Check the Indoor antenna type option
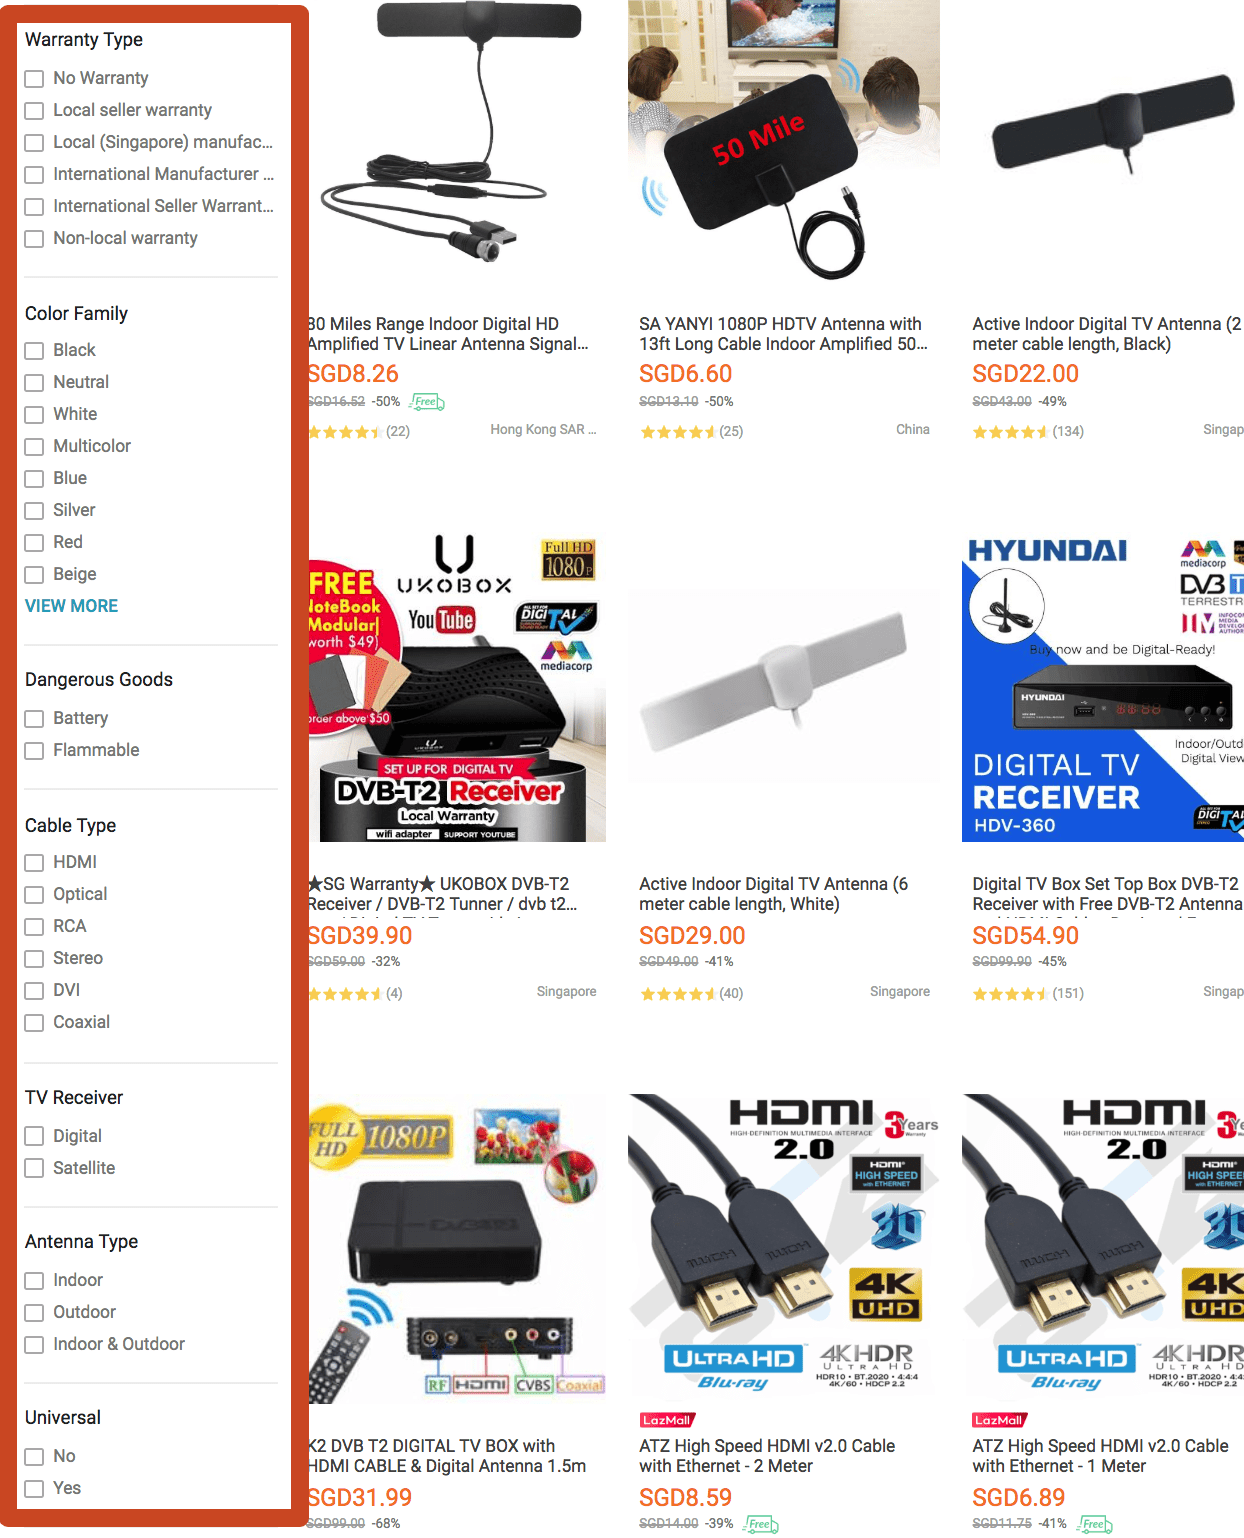The width and height of the screenshot is (1244, 1538). (34, 1280)
